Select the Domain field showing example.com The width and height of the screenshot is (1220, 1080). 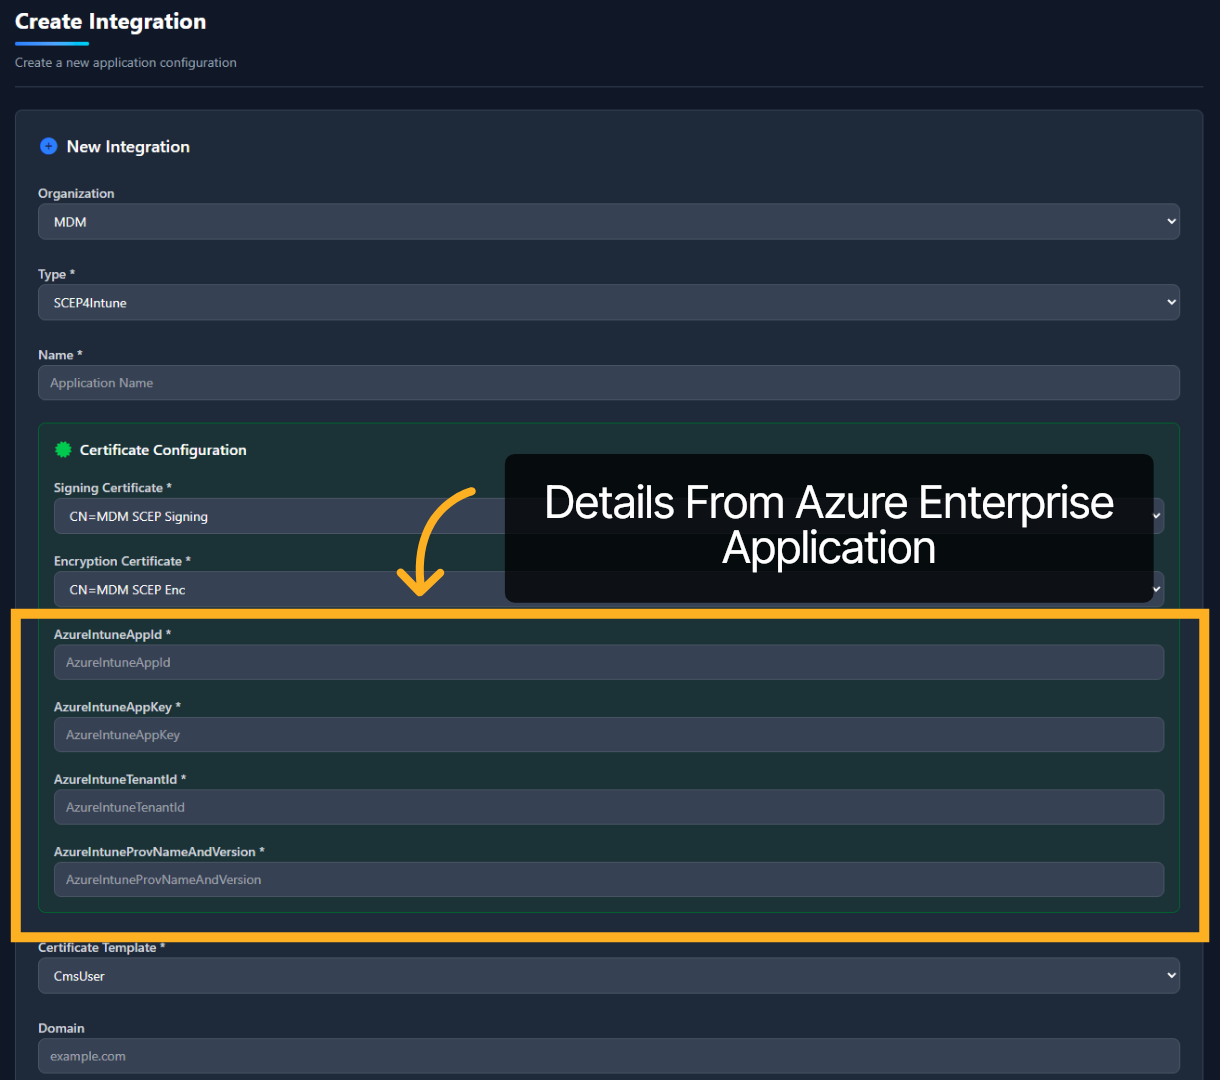(x=609, y=1056)
